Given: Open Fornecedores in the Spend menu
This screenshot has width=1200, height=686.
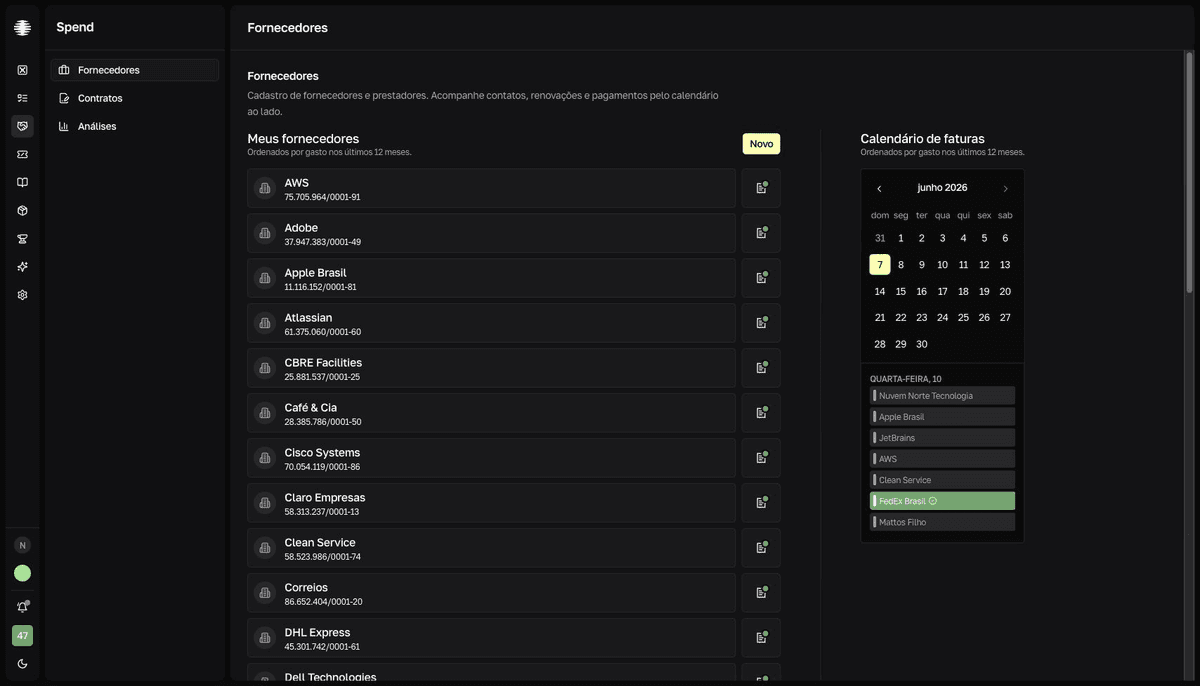Looking at the screenshot, I should coord(135,70).
